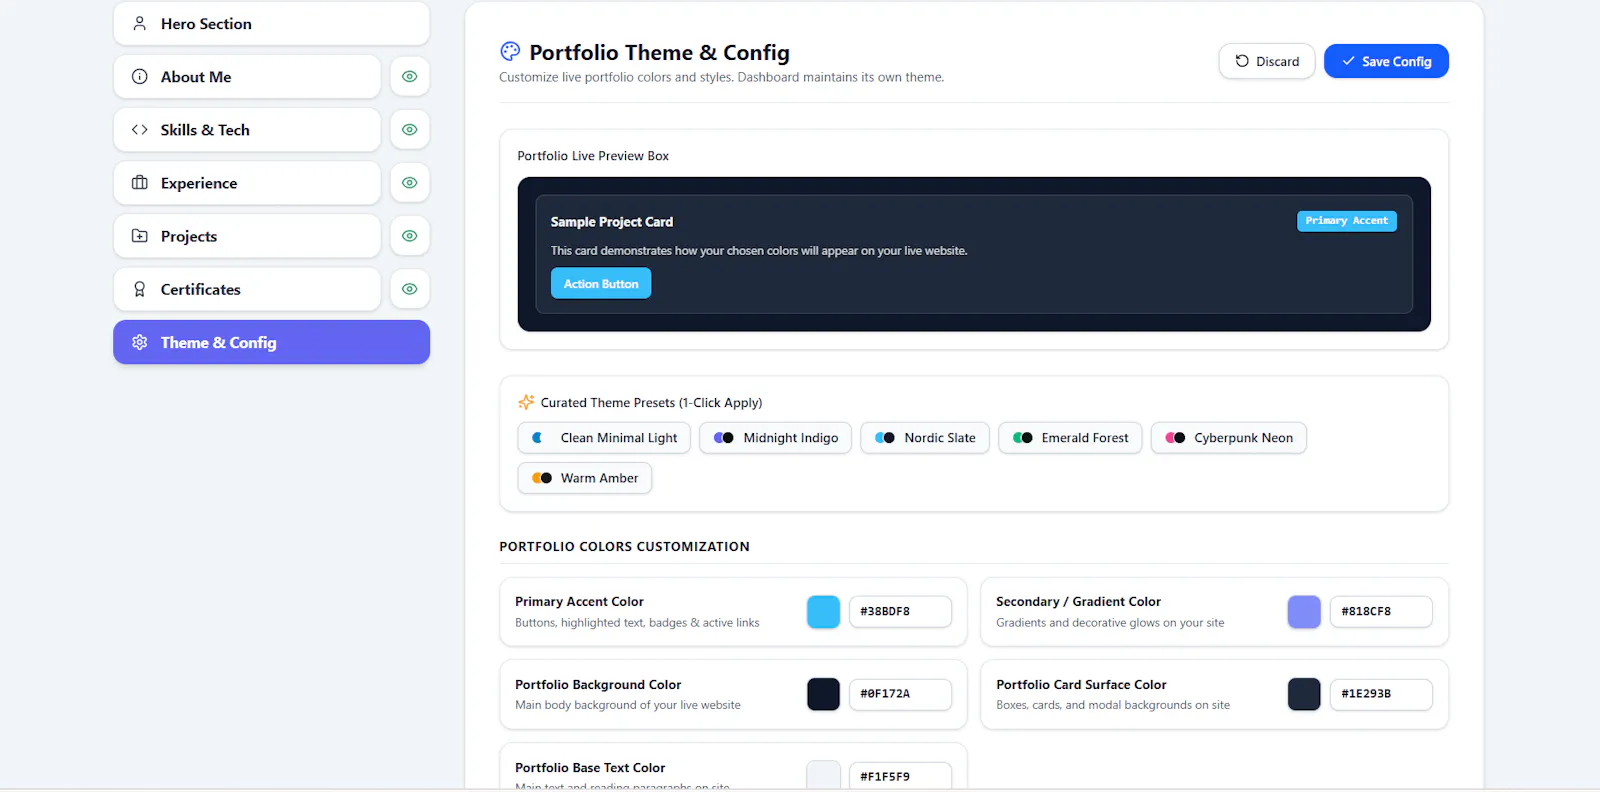Click the #F1F5F9 hex input field

coord(900,776)
